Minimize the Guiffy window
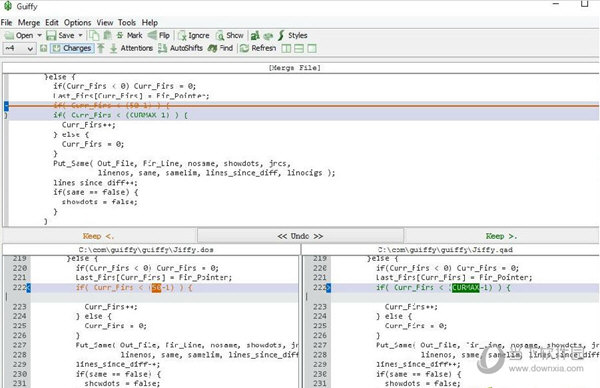The height and width of the screenshot is (388, 600). pos(556,4)
